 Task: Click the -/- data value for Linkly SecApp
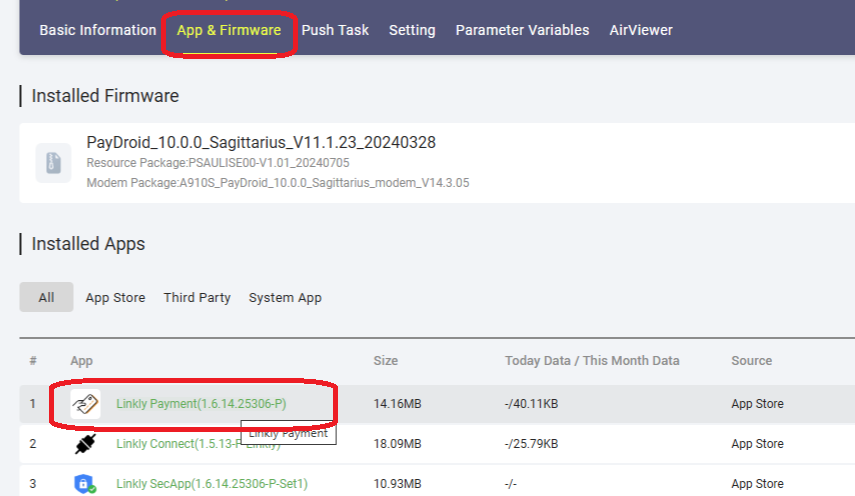511,483
